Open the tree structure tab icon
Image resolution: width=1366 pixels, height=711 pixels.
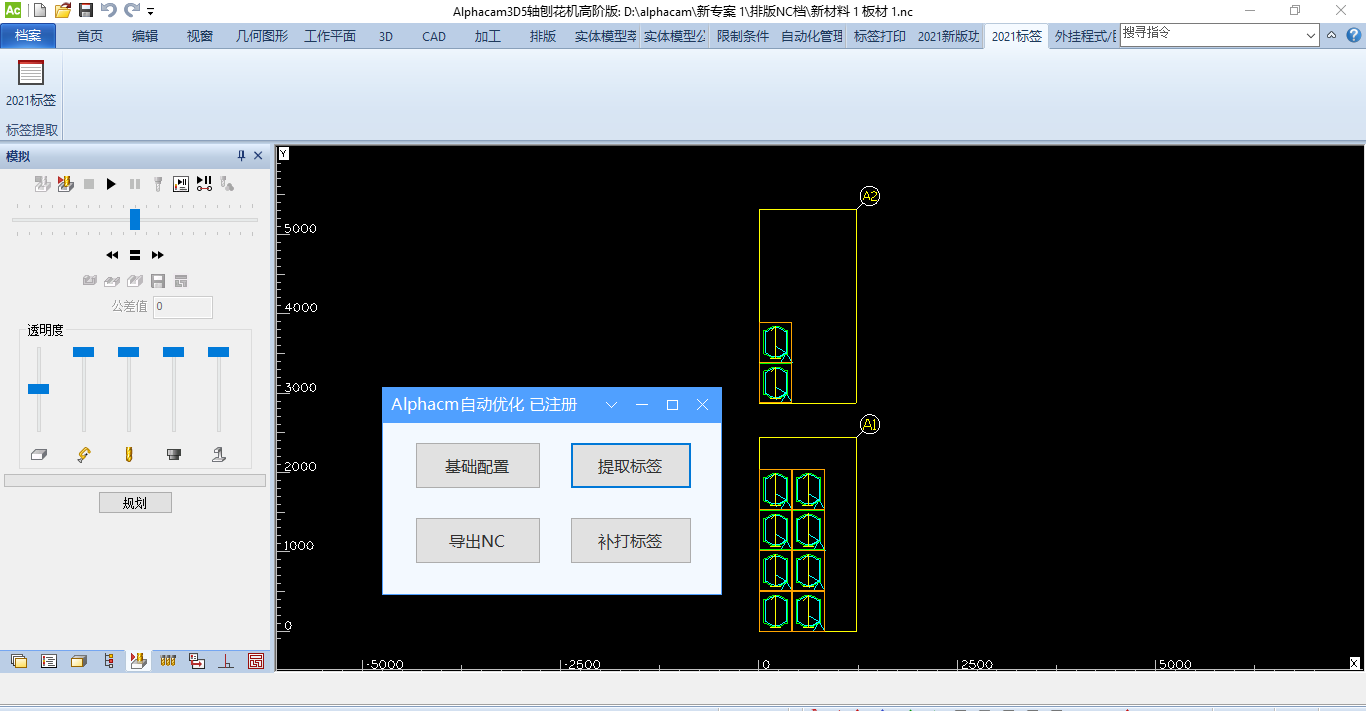(x=108, y=661)
